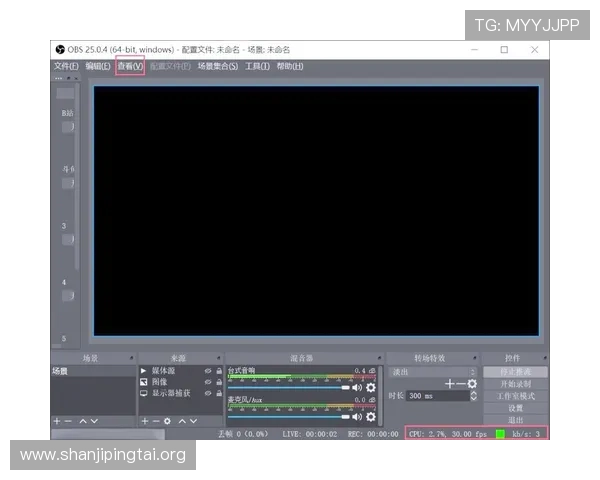Viewport: 600px width, 480px height.
Task: Adjust the 台式音响 volume slider handle
Action: click(x=345, y=388)
